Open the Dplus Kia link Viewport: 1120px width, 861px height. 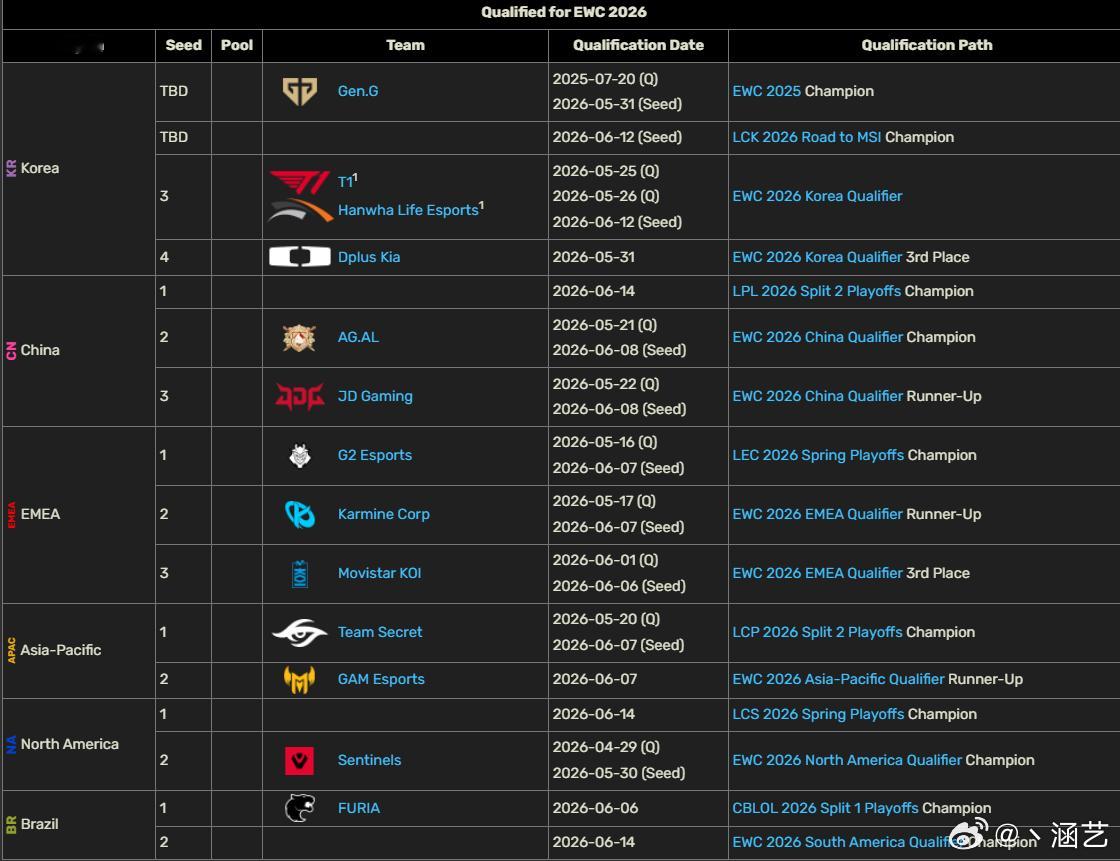[369, 257]
